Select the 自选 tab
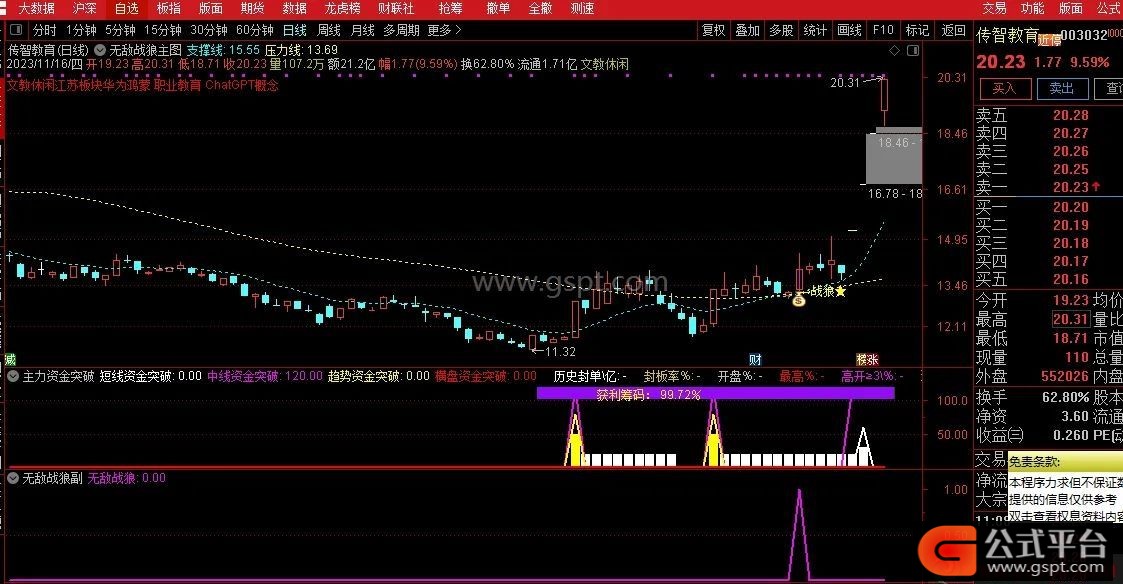The image size is (1123, 584). [127, 9]
